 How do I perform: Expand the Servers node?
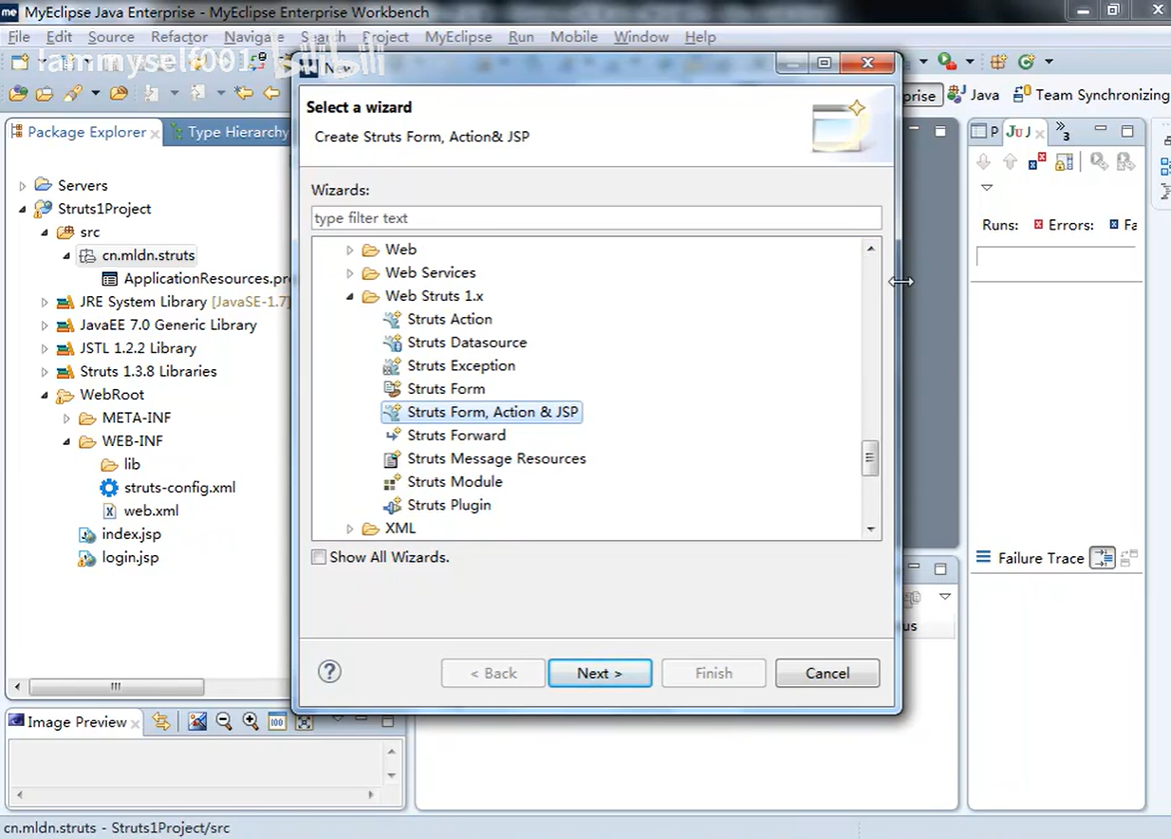(x=22, y=186)
